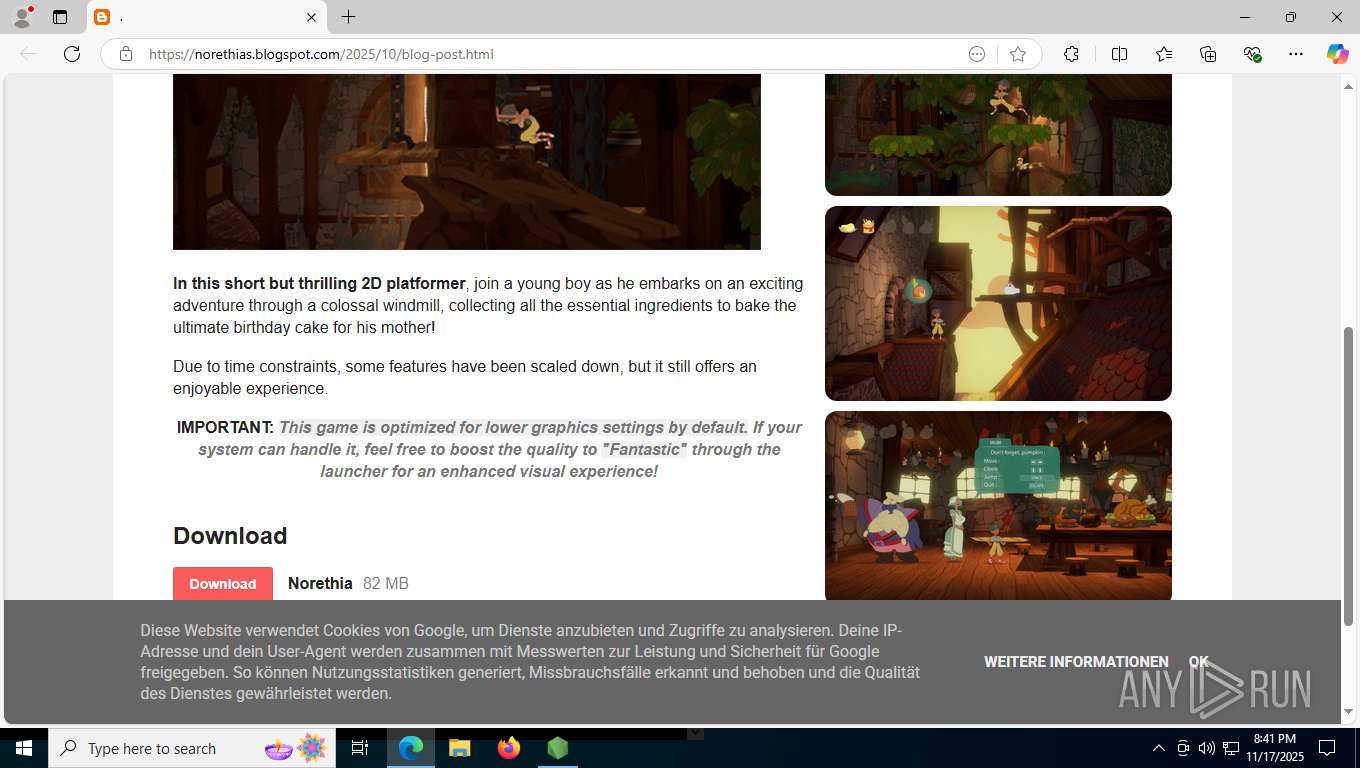Open Settings and more ellipsis menu
This screenshot has width=1360, height=768.
(1296, 54)
